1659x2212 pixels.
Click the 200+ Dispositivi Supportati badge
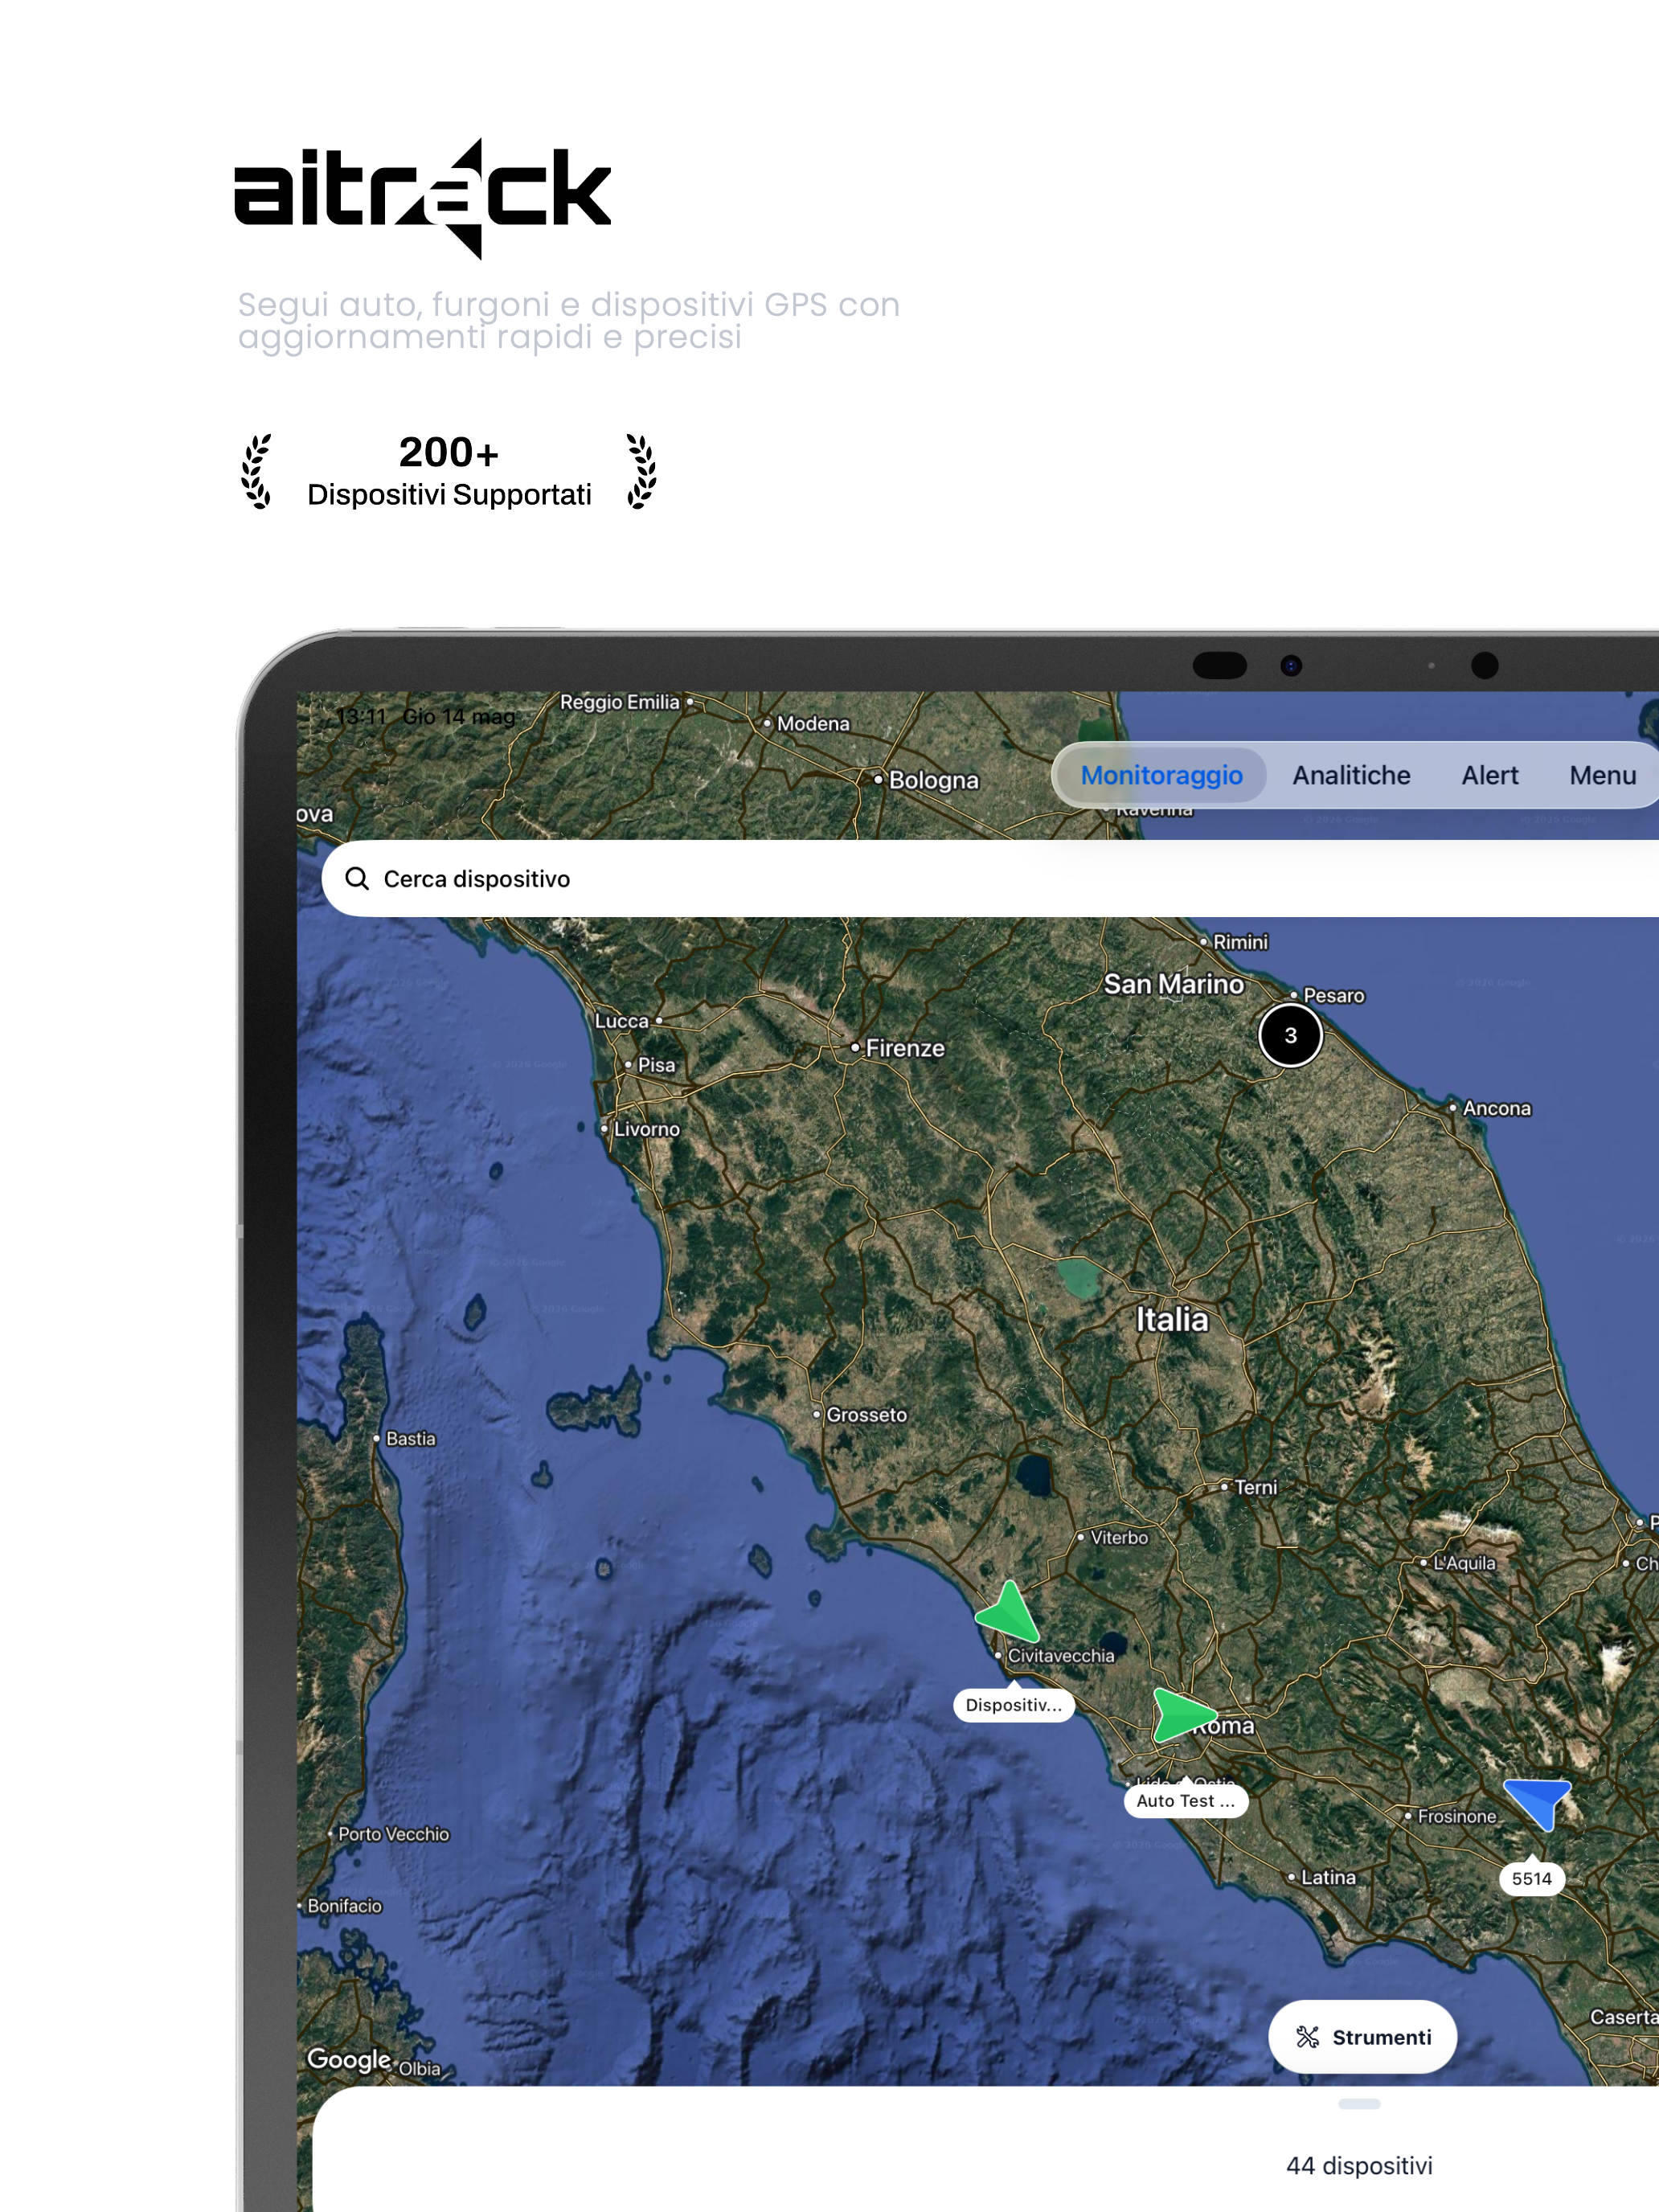tap(448, 471)
